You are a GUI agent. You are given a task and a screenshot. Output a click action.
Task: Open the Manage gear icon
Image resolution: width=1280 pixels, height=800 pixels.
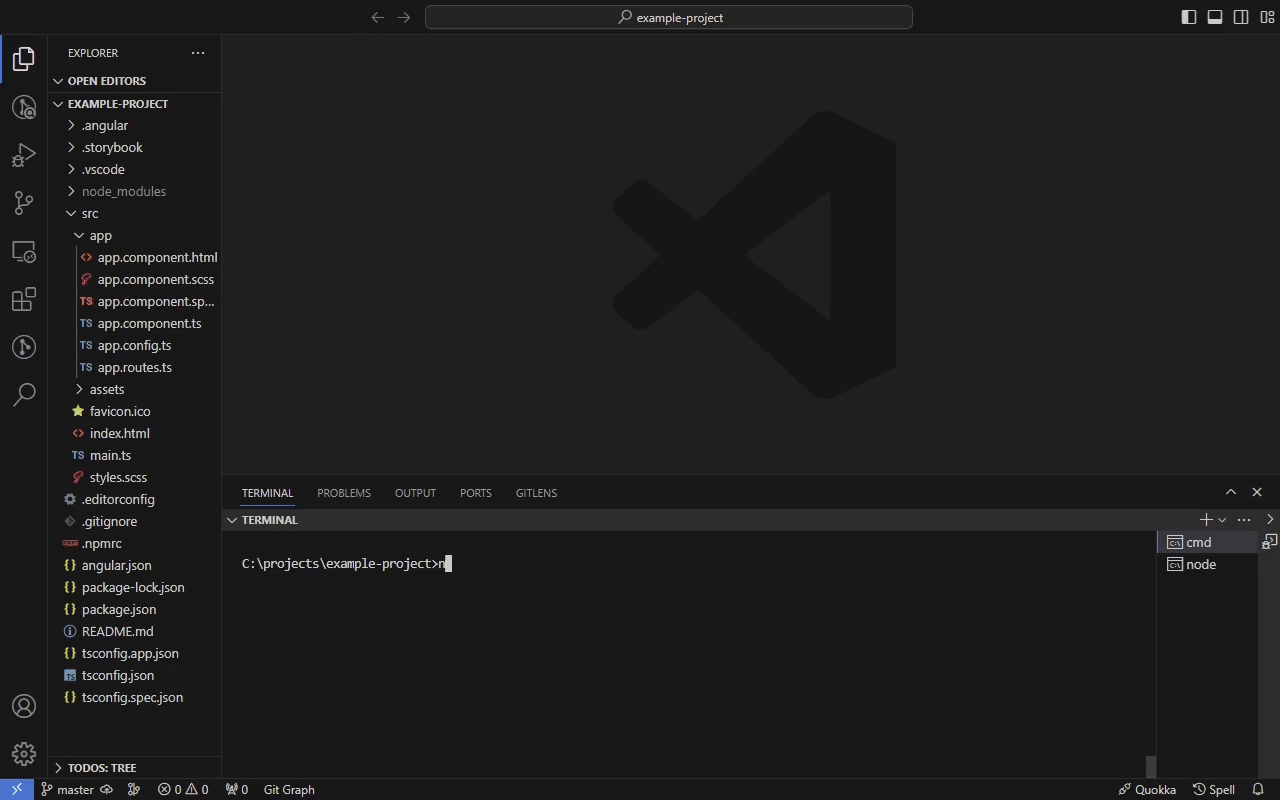(24, 754)
